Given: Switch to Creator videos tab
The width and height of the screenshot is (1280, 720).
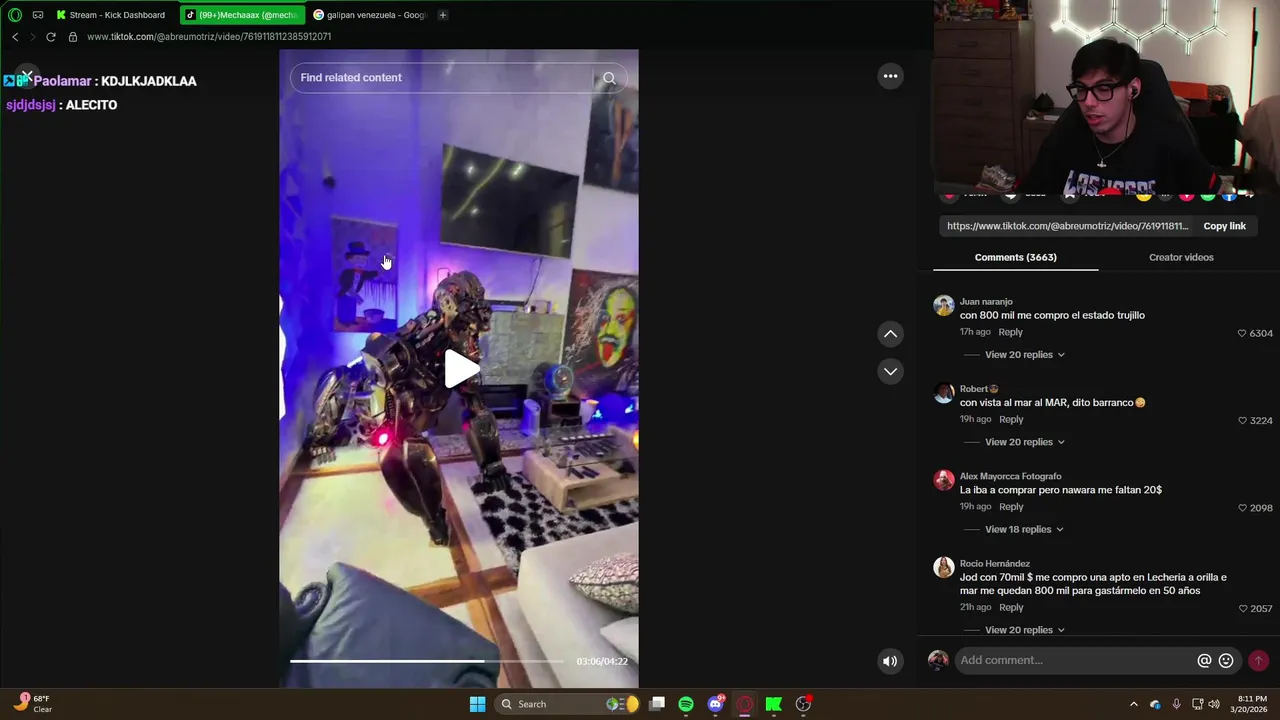Looking at the screenshot, I should click(x=1181, y=258).
